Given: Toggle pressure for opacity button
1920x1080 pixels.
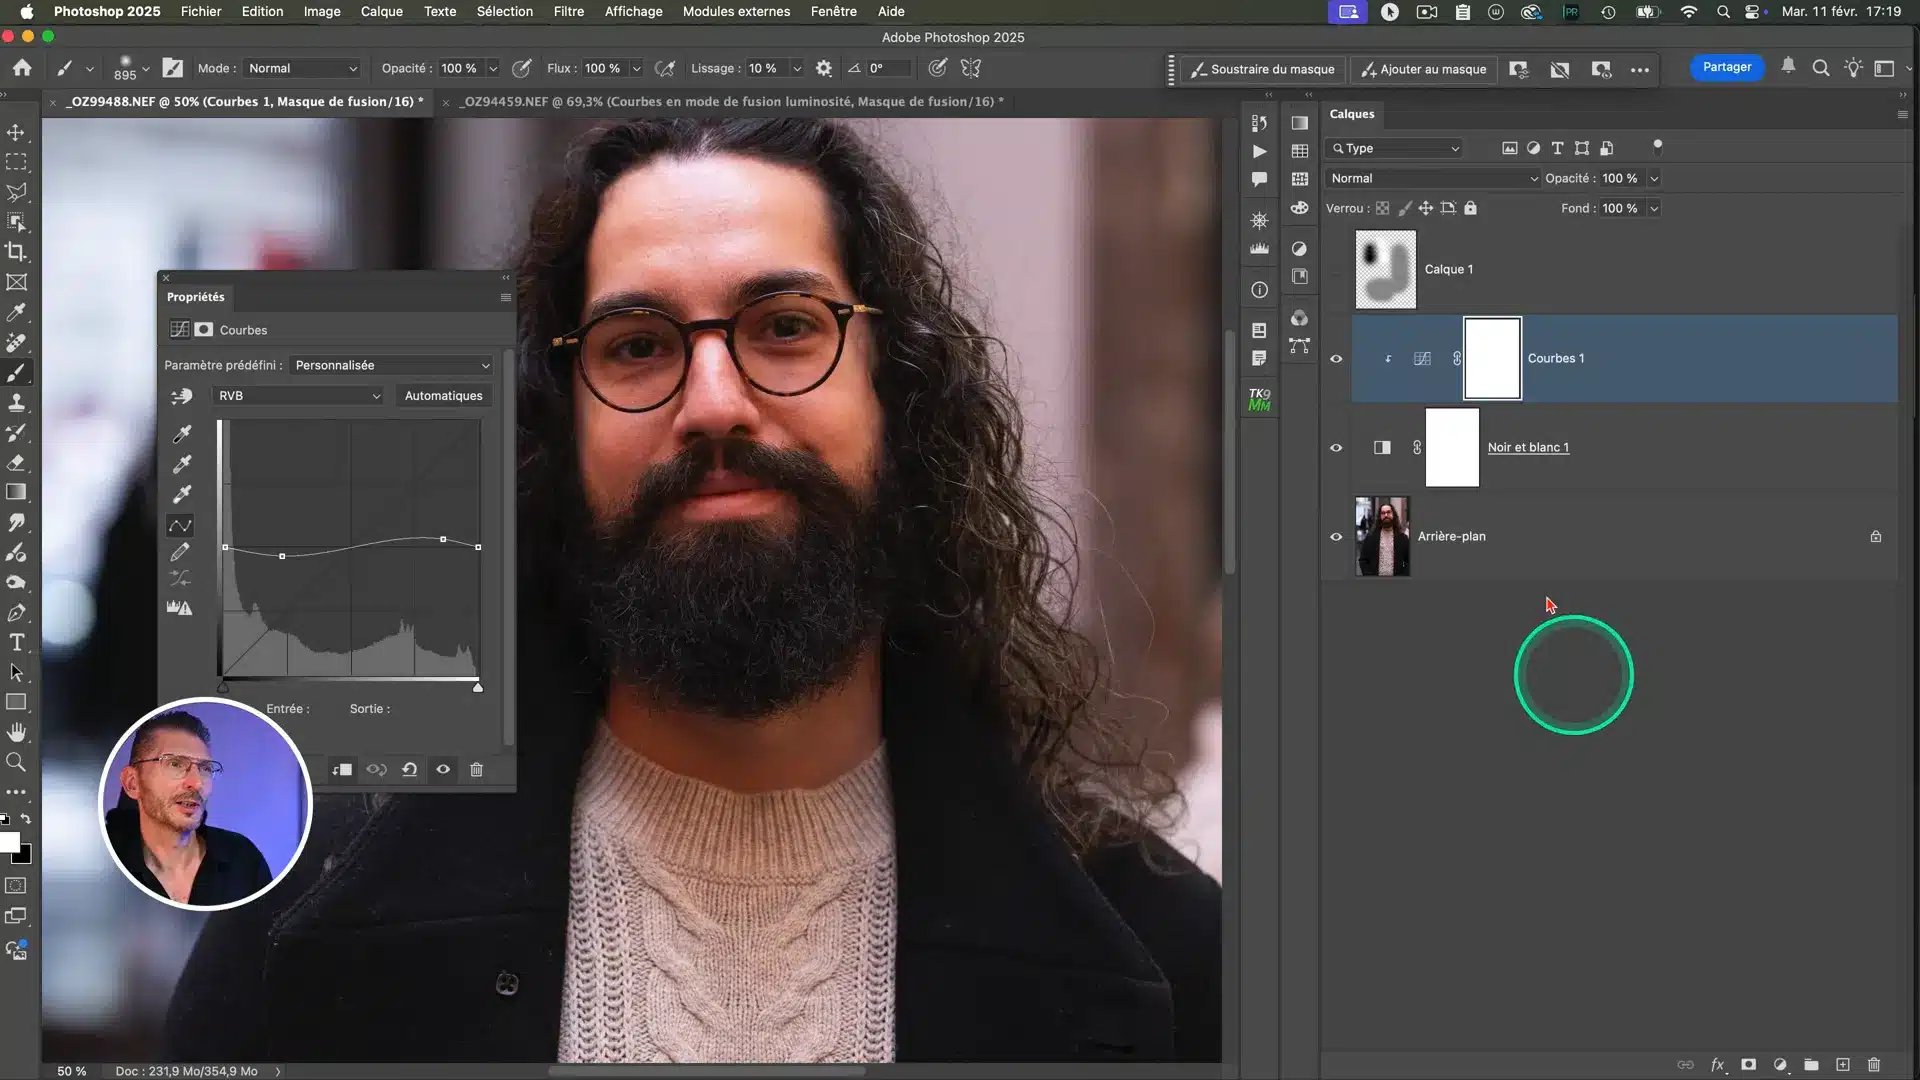Looking at the screenshot, I should click(x=521, y=68).
